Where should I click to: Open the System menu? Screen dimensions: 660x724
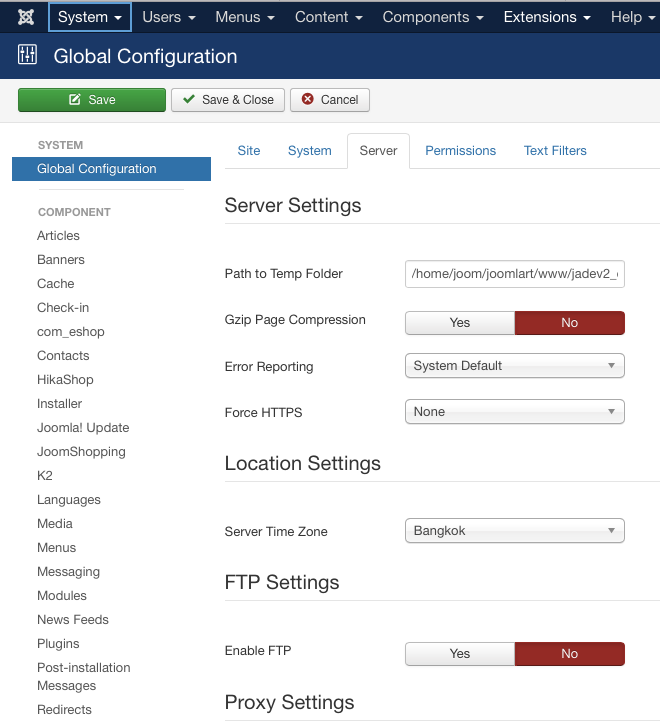tap(90, 17)
